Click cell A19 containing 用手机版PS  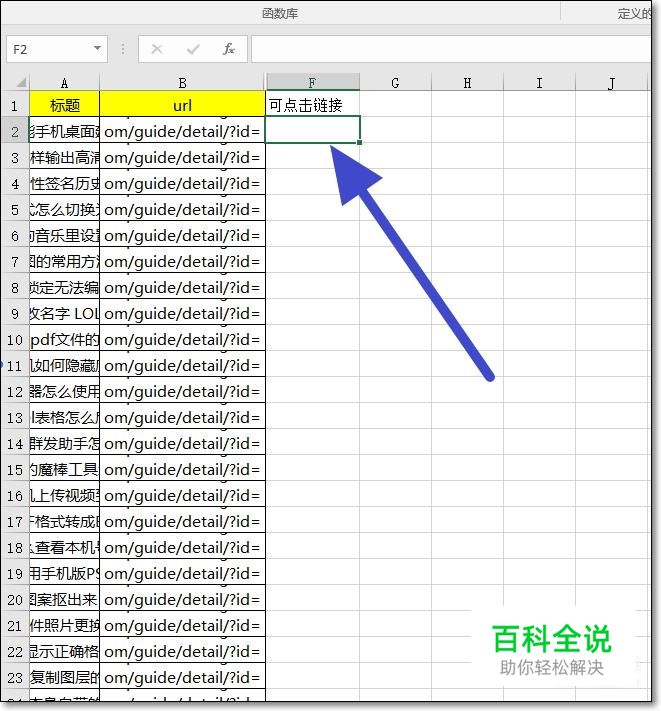64,574
